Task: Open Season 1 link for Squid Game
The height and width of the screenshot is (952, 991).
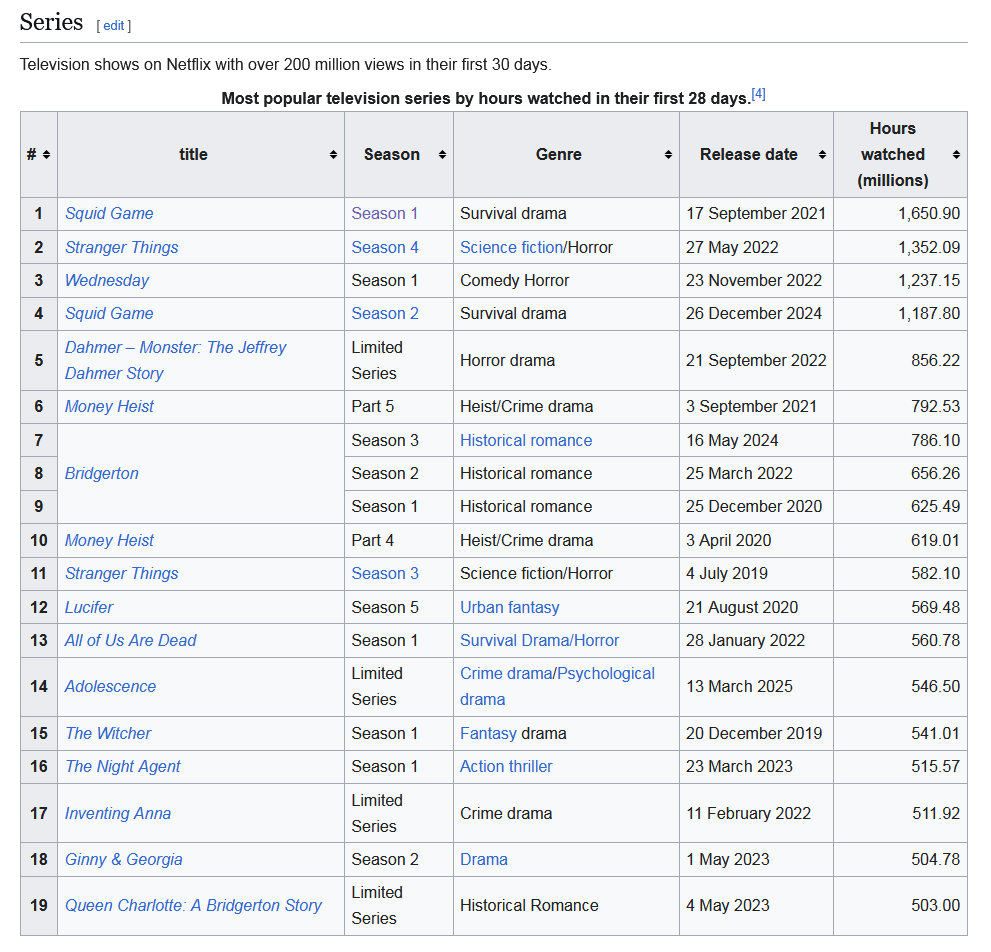Action: [385, 214]
